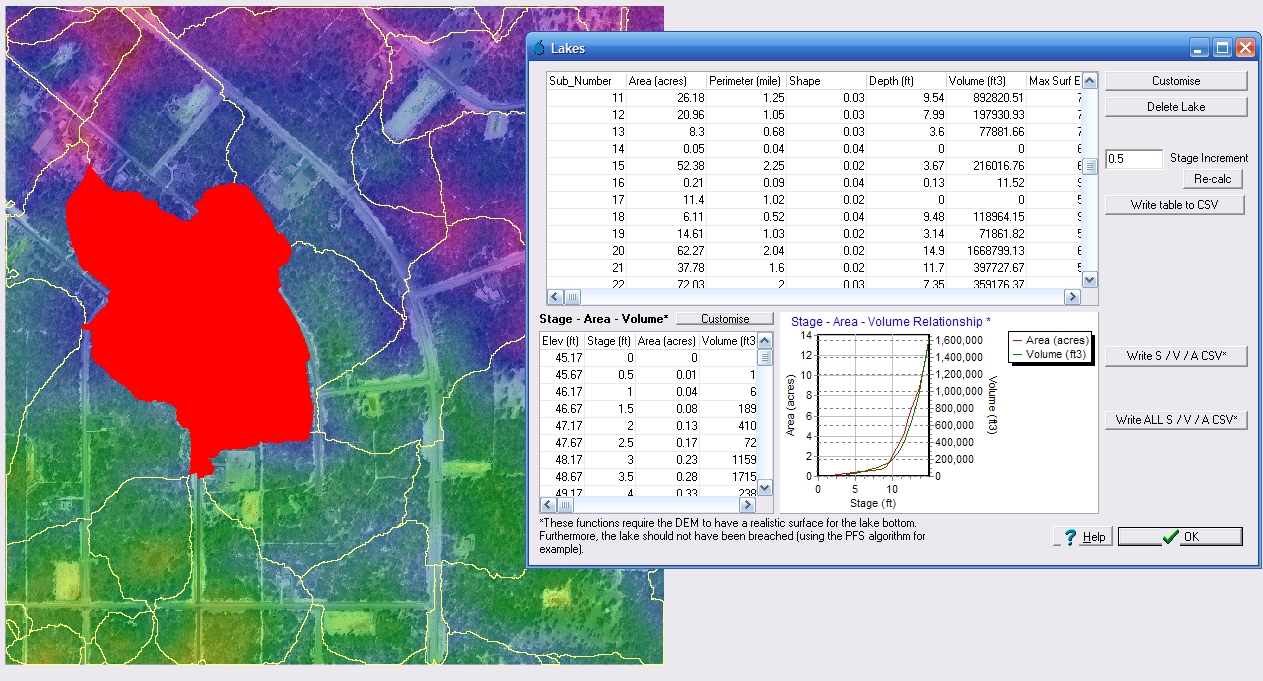This screenshot has width=1263, height=681.
Task: Click Write ALL S / V / A CSV
Action: coord(1175,420)
